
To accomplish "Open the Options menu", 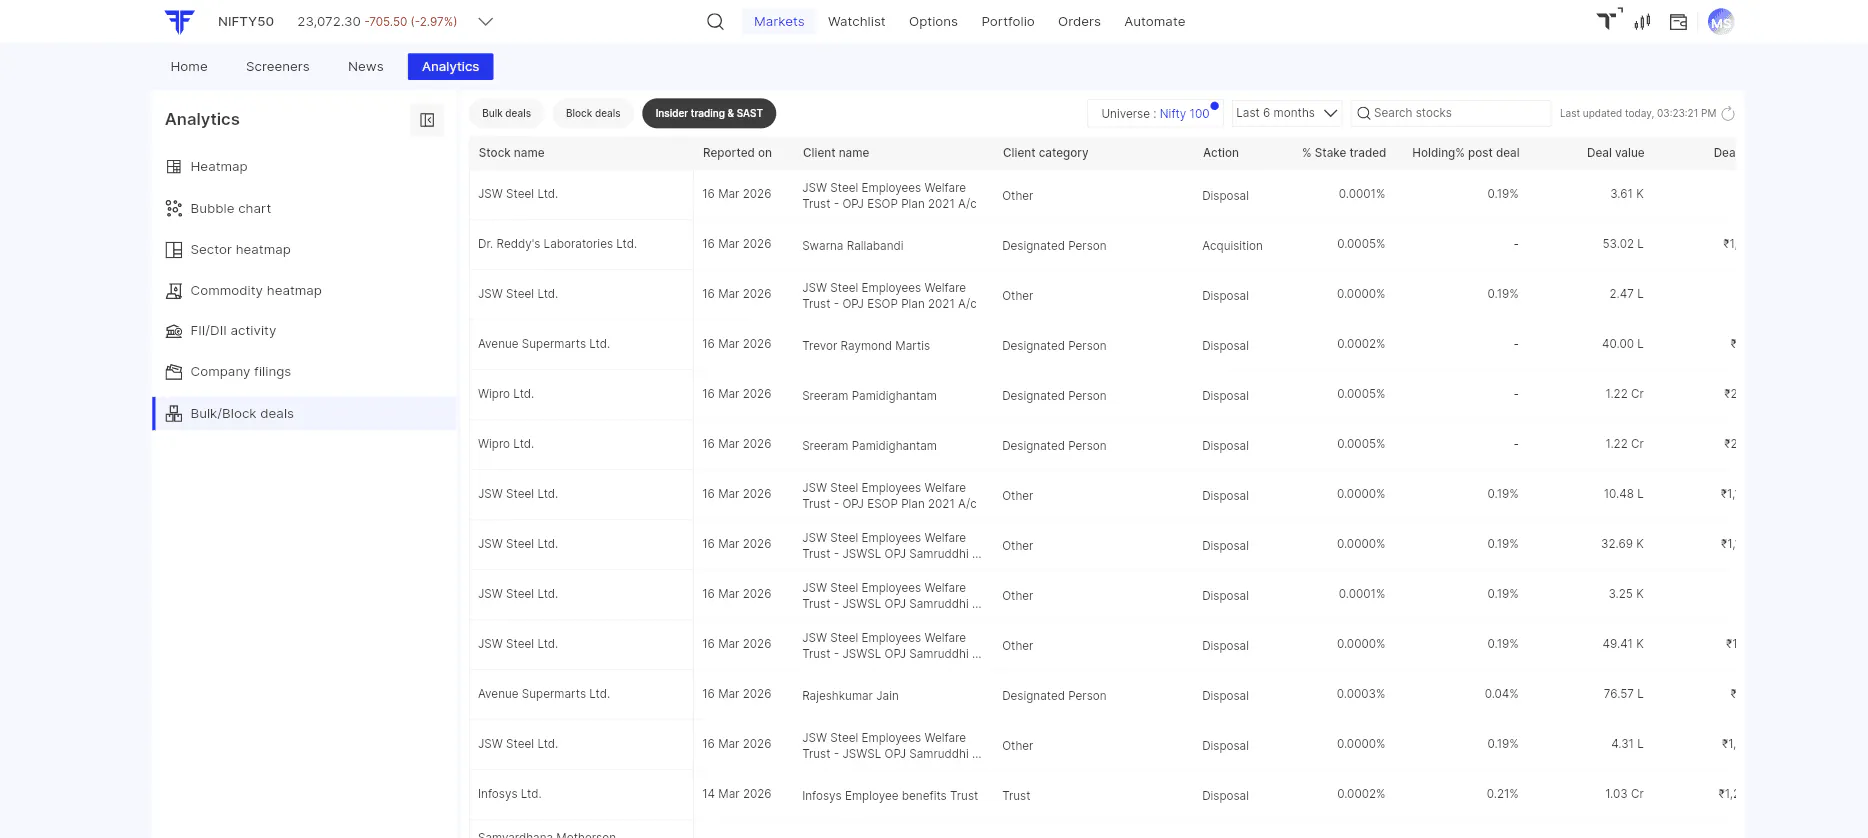I will tap(933, 21).
